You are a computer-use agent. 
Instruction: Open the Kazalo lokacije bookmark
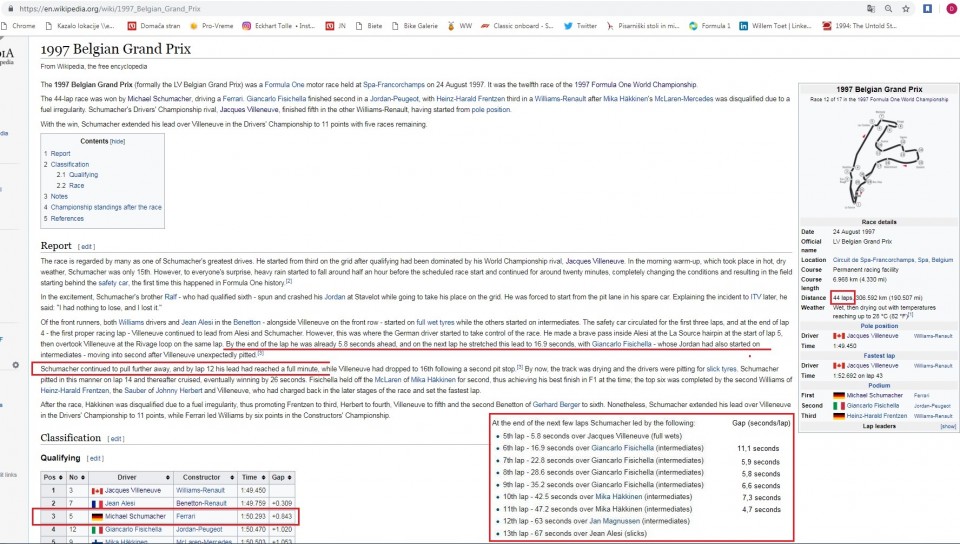[80, 26]
